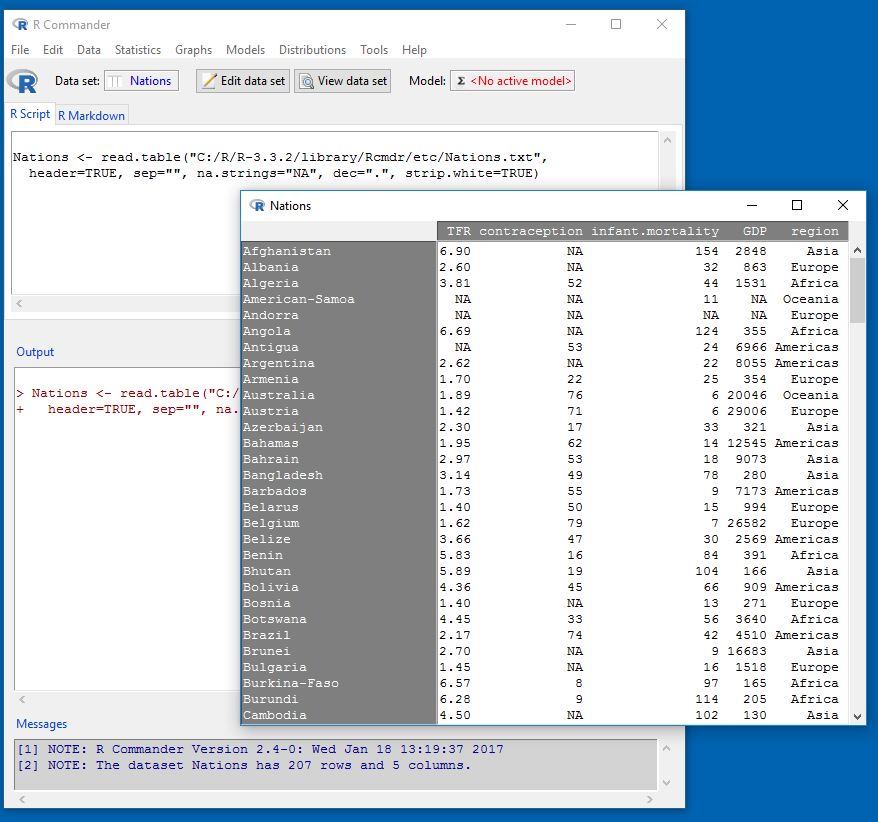Click infant mortality value 154 for Afghanistan
878x822 pixels.
[x=707, y=251]
